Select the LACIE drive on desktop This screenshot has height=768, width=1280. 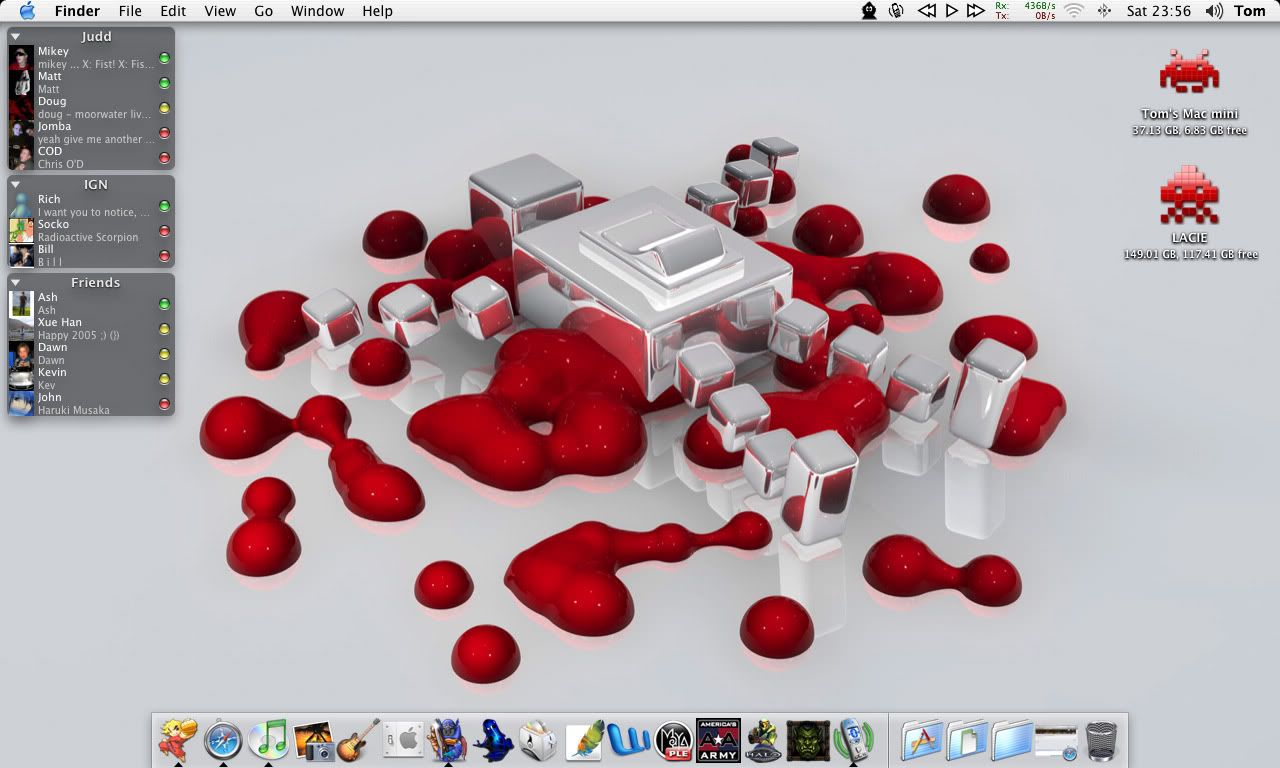click(x=1189, y=200)
